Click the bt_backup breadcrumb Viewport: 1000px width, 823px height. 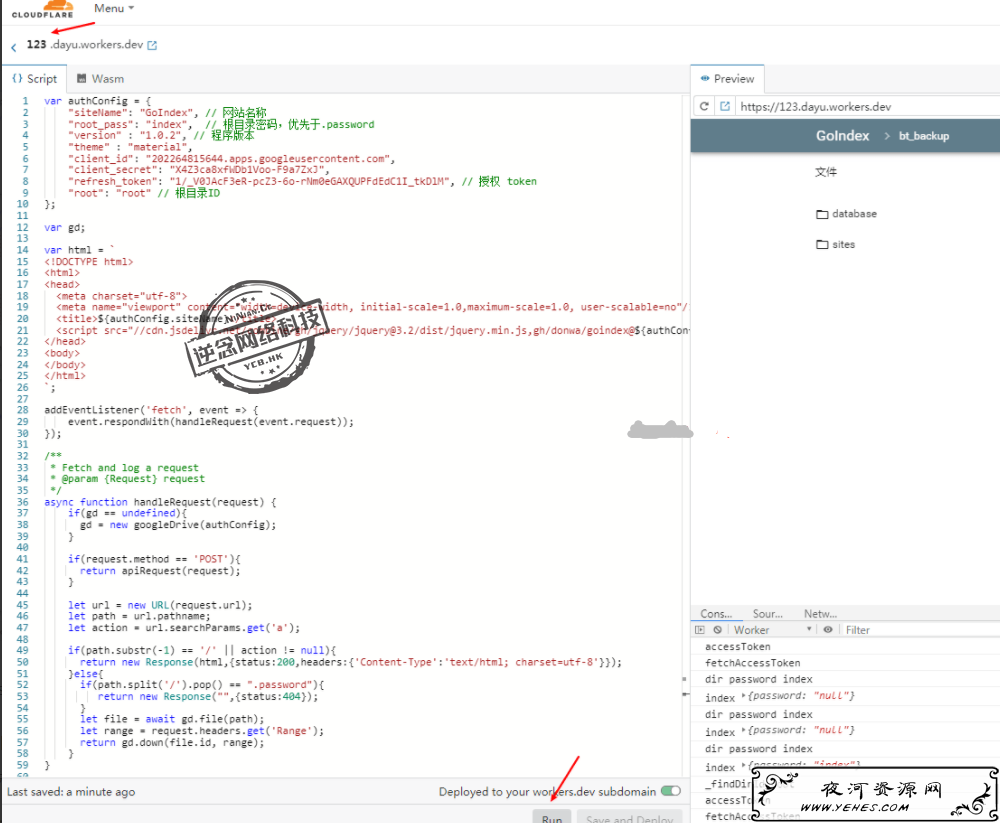click(x=923, y=136)
